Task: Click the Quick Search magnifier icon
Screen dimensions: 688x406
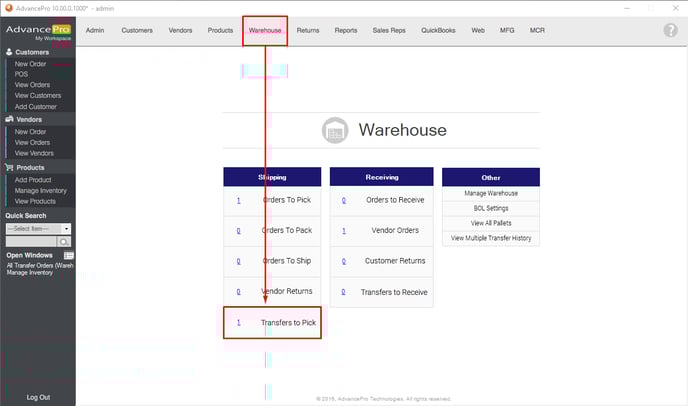Action: tap(64, 242)
